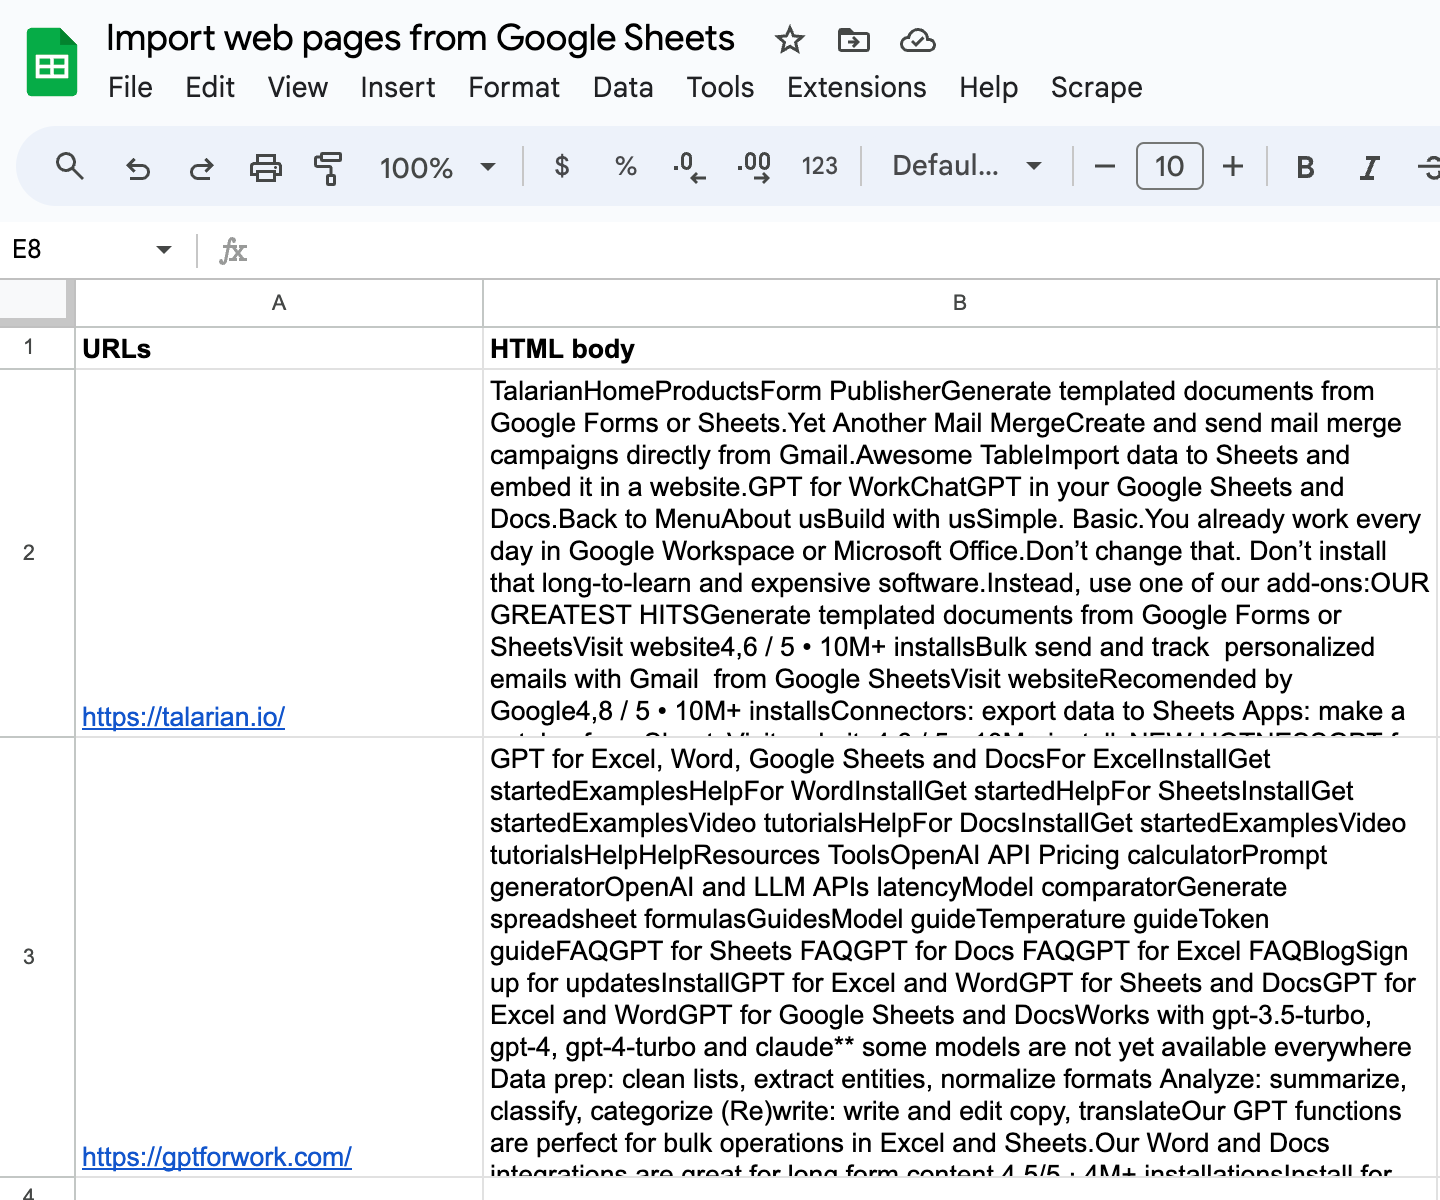Activate the paint format tool
The width and height of the screenshot is (1440, 1200).
(x=328, y=167)
